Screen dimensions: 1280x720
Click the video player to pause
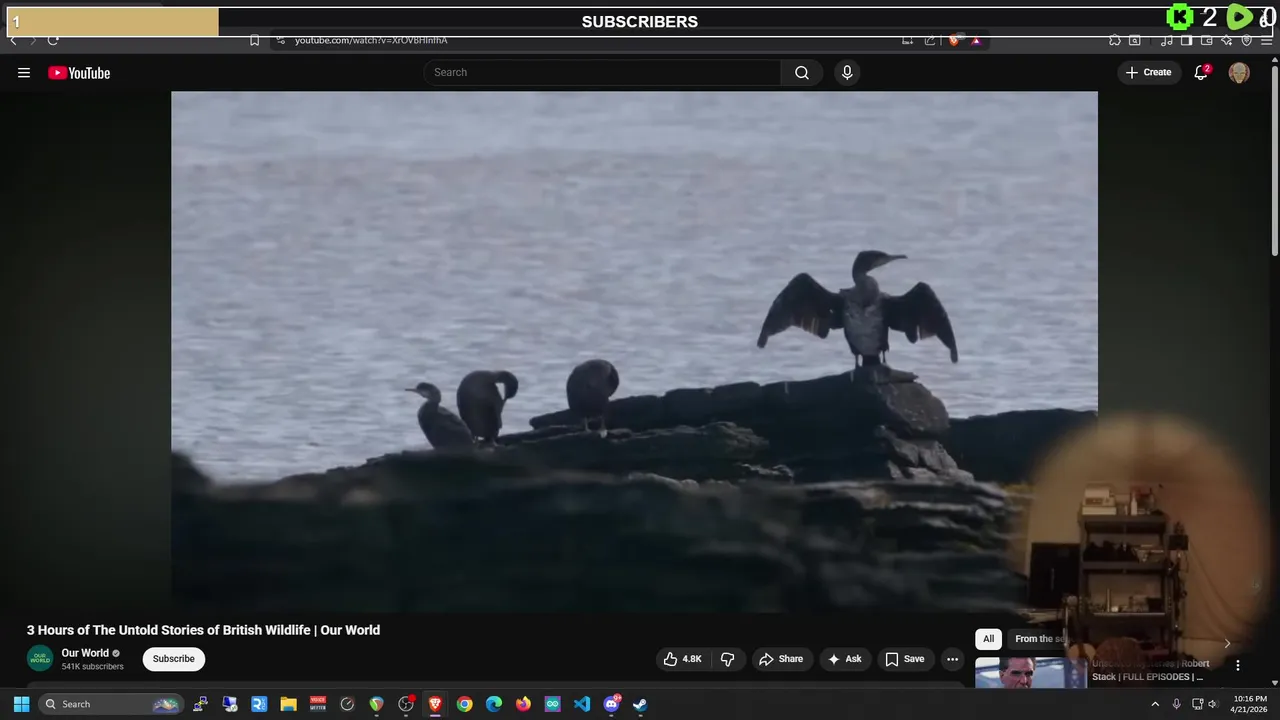(x=634, y=351)
